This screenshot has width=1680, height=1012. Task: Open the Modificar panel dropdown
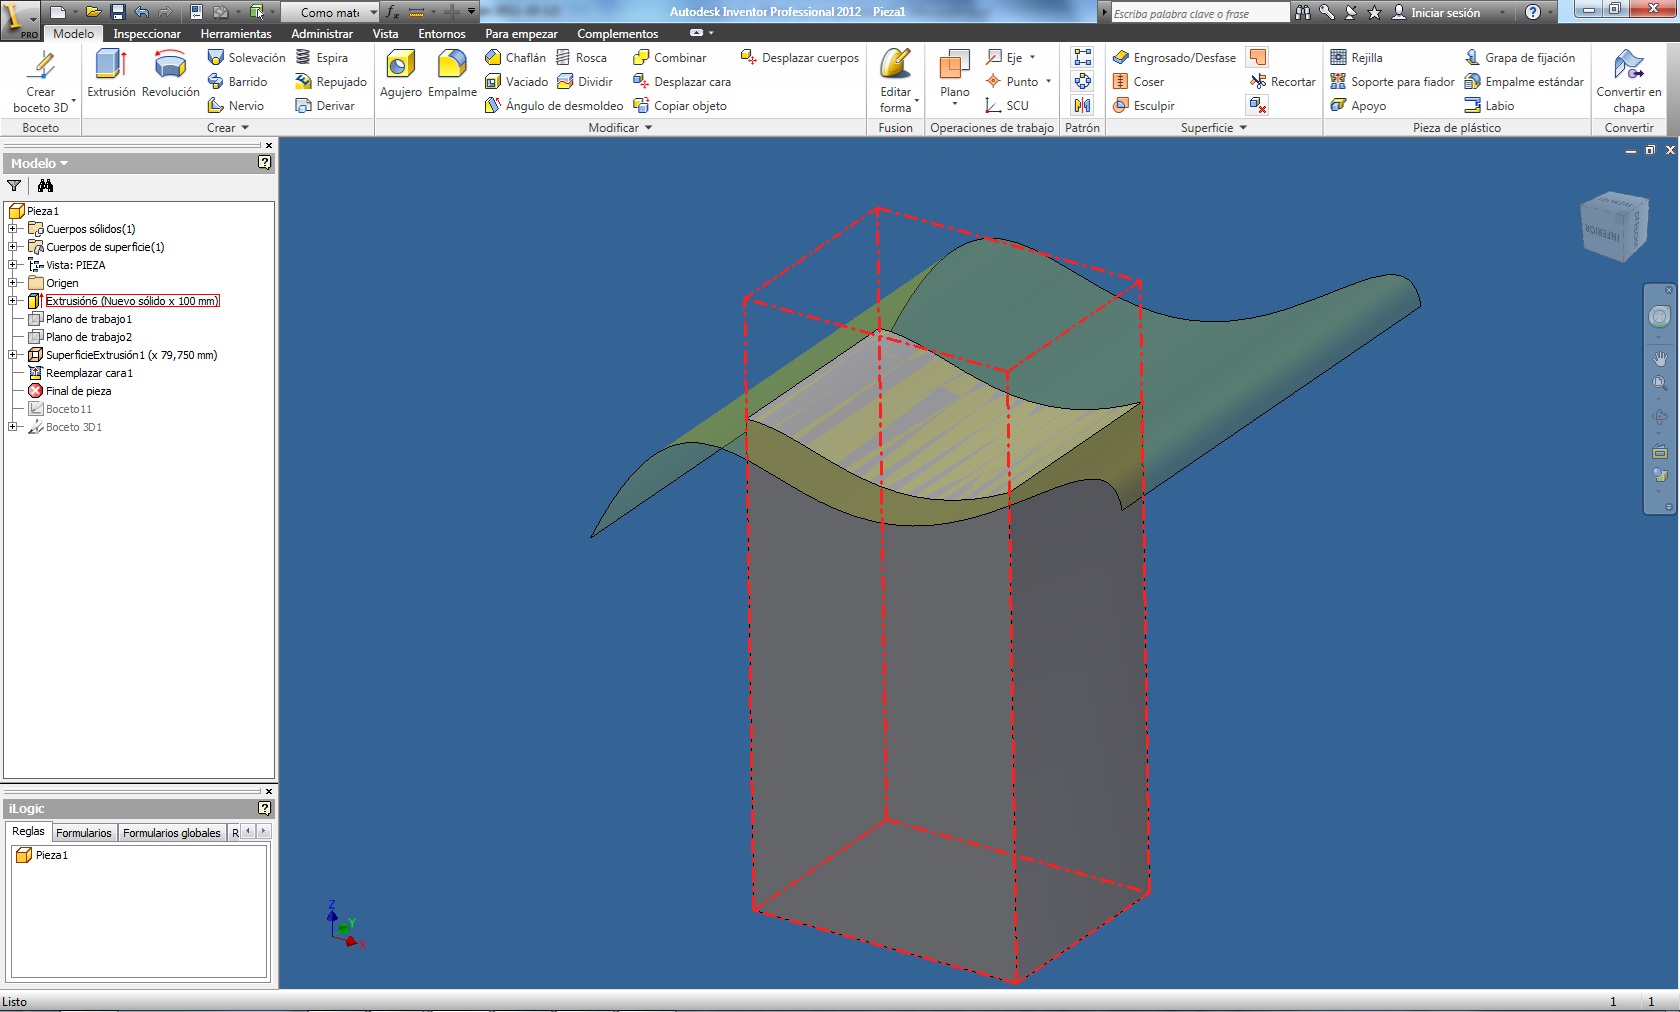(620, 128)
